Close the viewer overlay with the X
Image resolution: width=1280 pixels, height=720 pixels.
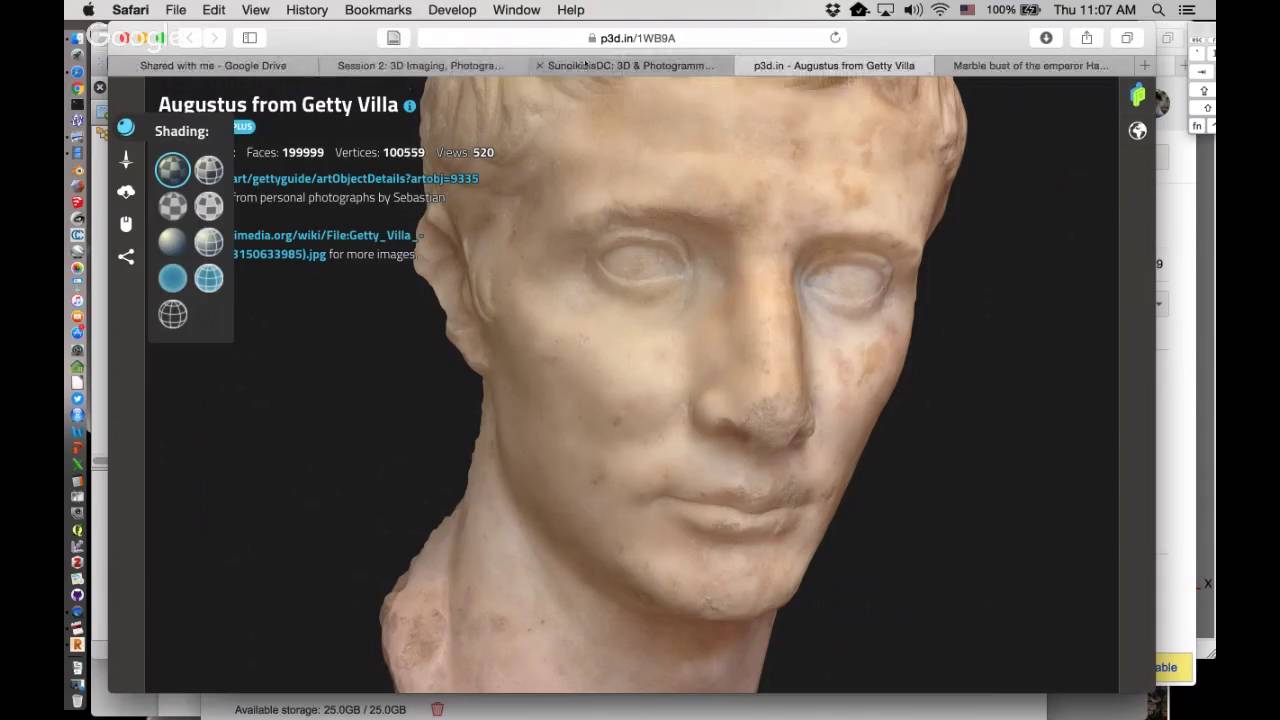pos(100,88)
